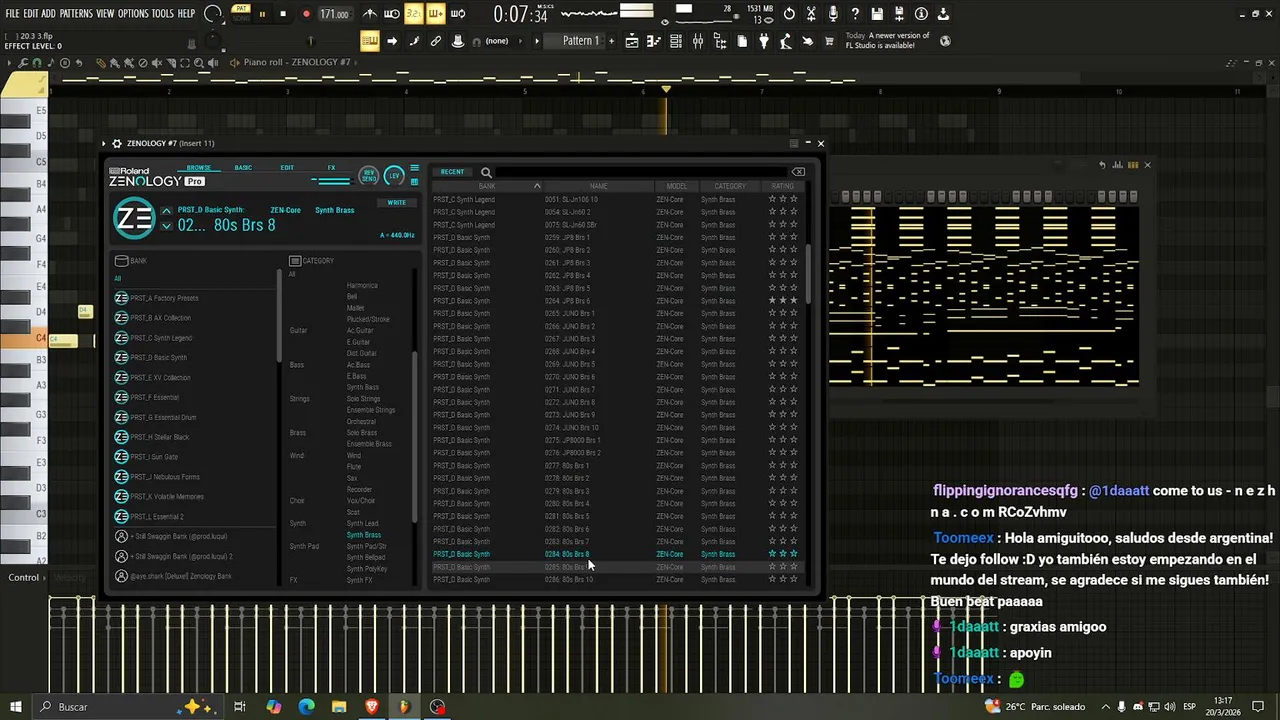Viewport: 1280px width, 720px height.
Task: Open File Explorer from the taskbar
Action: (339, 707)
